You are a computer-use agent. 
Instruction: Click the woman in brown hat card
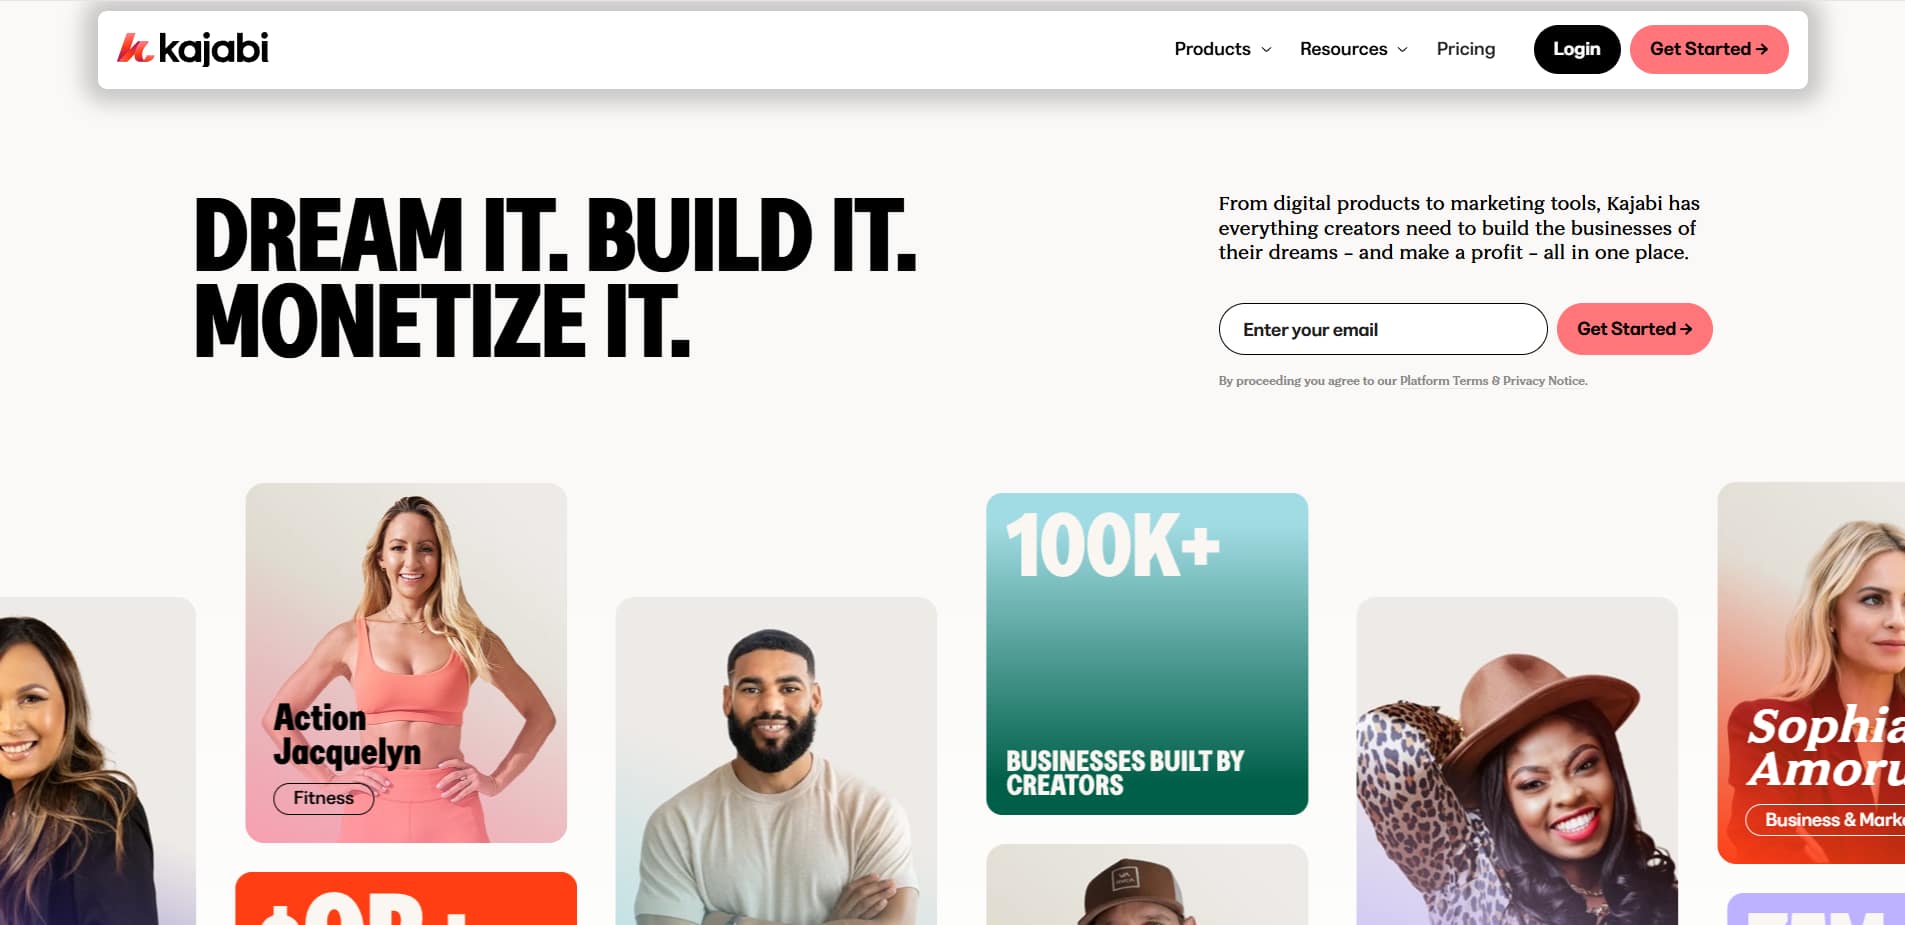tap(1517, 761)
